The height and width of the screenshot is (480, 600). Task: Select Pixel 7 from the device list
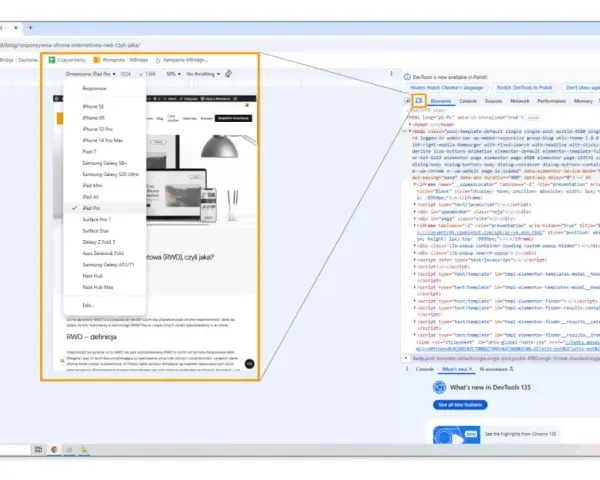point(104,152)
